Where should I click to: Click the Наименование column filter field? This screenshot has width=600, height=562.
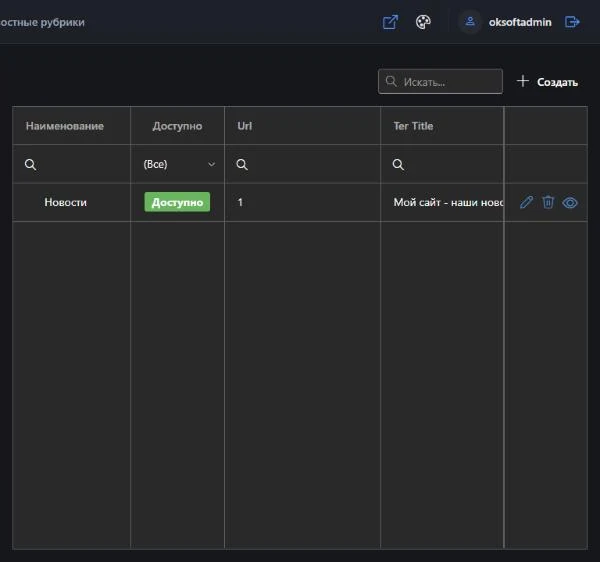[x=72, y=165]
